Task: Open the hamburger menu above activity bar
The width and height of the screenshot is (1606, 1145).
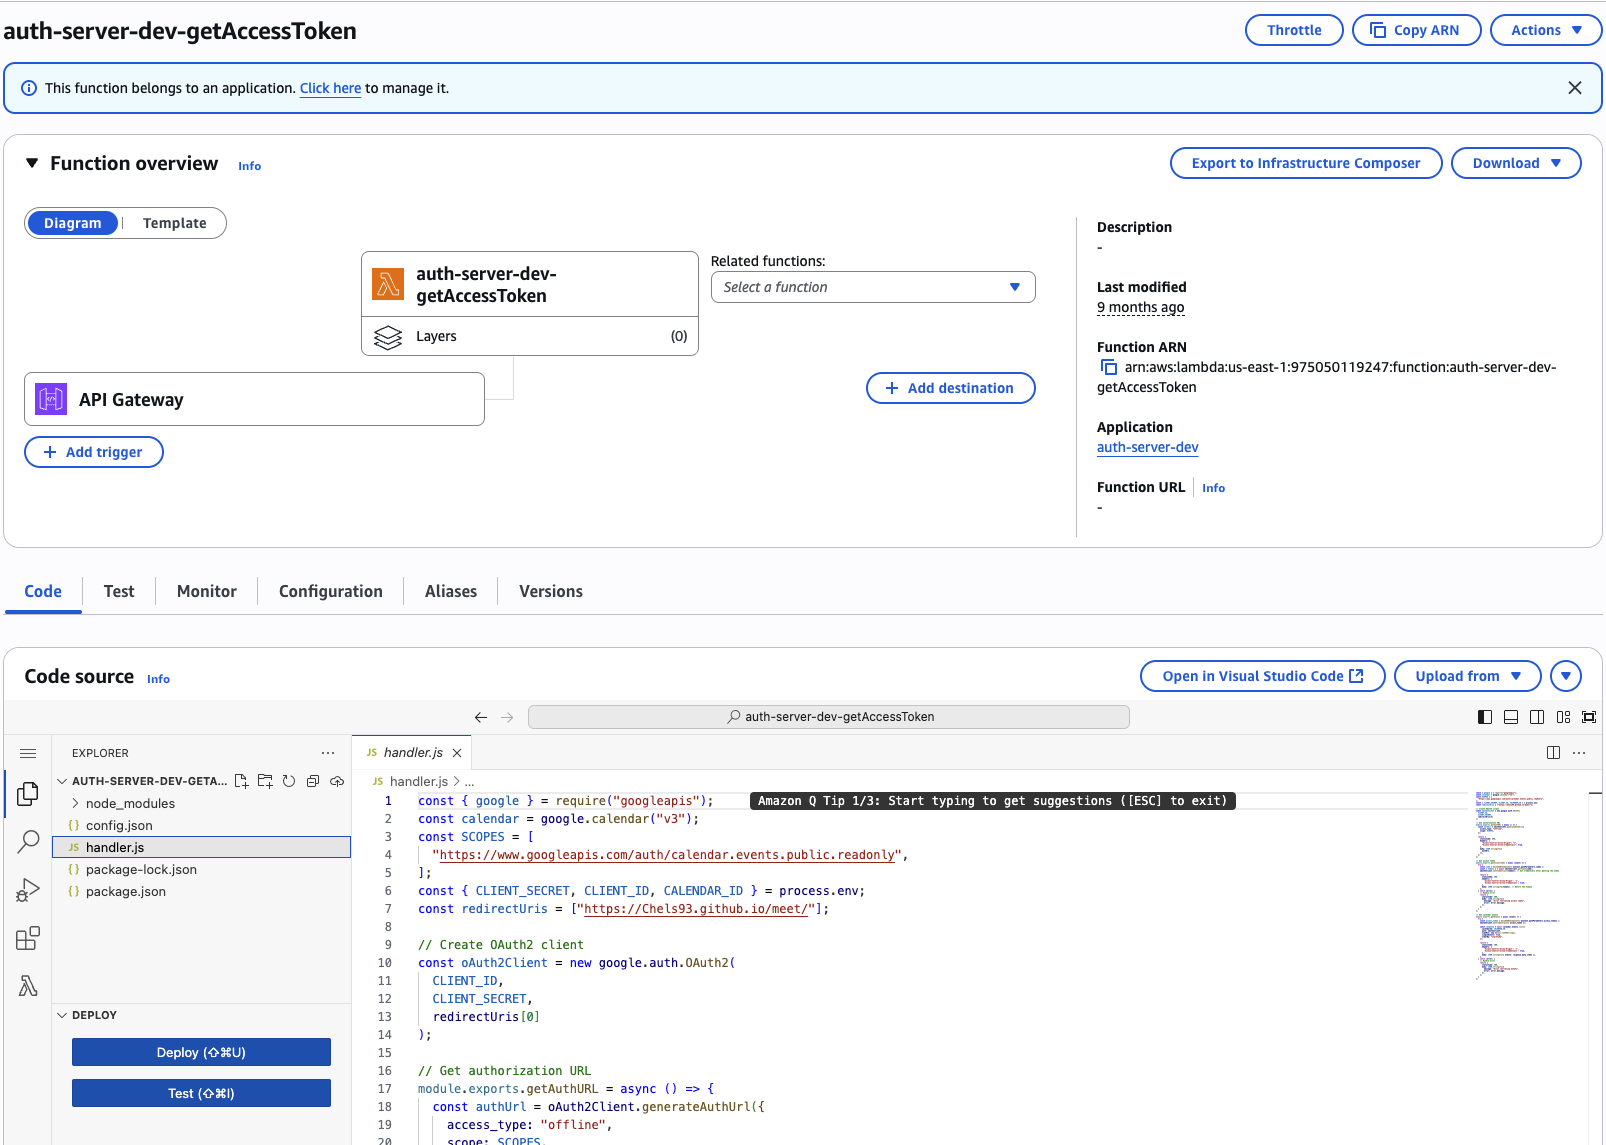Action: pos(28,753)
